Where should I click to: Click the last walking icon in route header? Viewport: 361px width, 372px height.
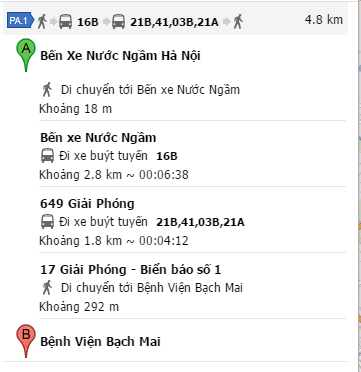point(238,22)
